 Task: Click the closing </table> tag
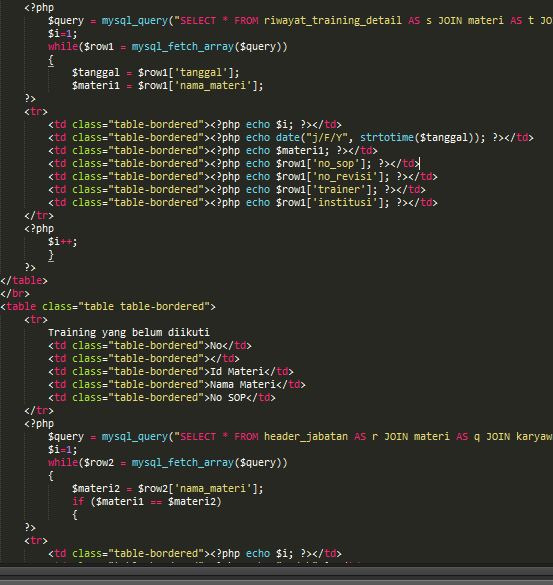pyautogui.click(x=24, y=281)
